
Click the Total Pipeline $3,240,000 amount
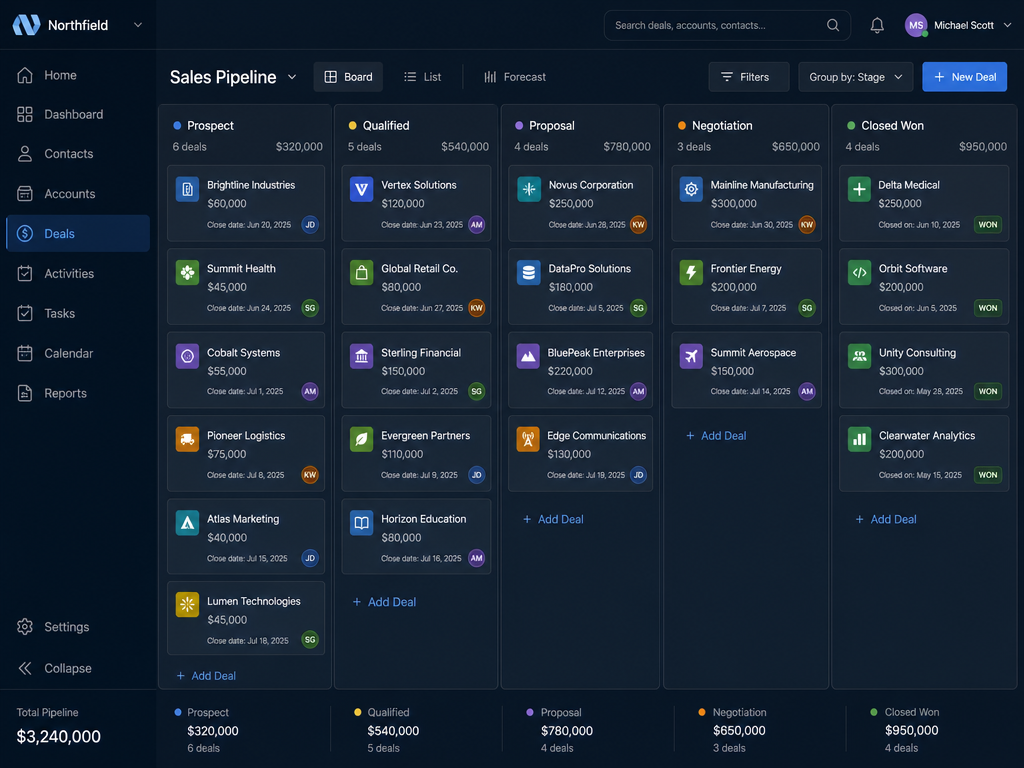point(59,737)
